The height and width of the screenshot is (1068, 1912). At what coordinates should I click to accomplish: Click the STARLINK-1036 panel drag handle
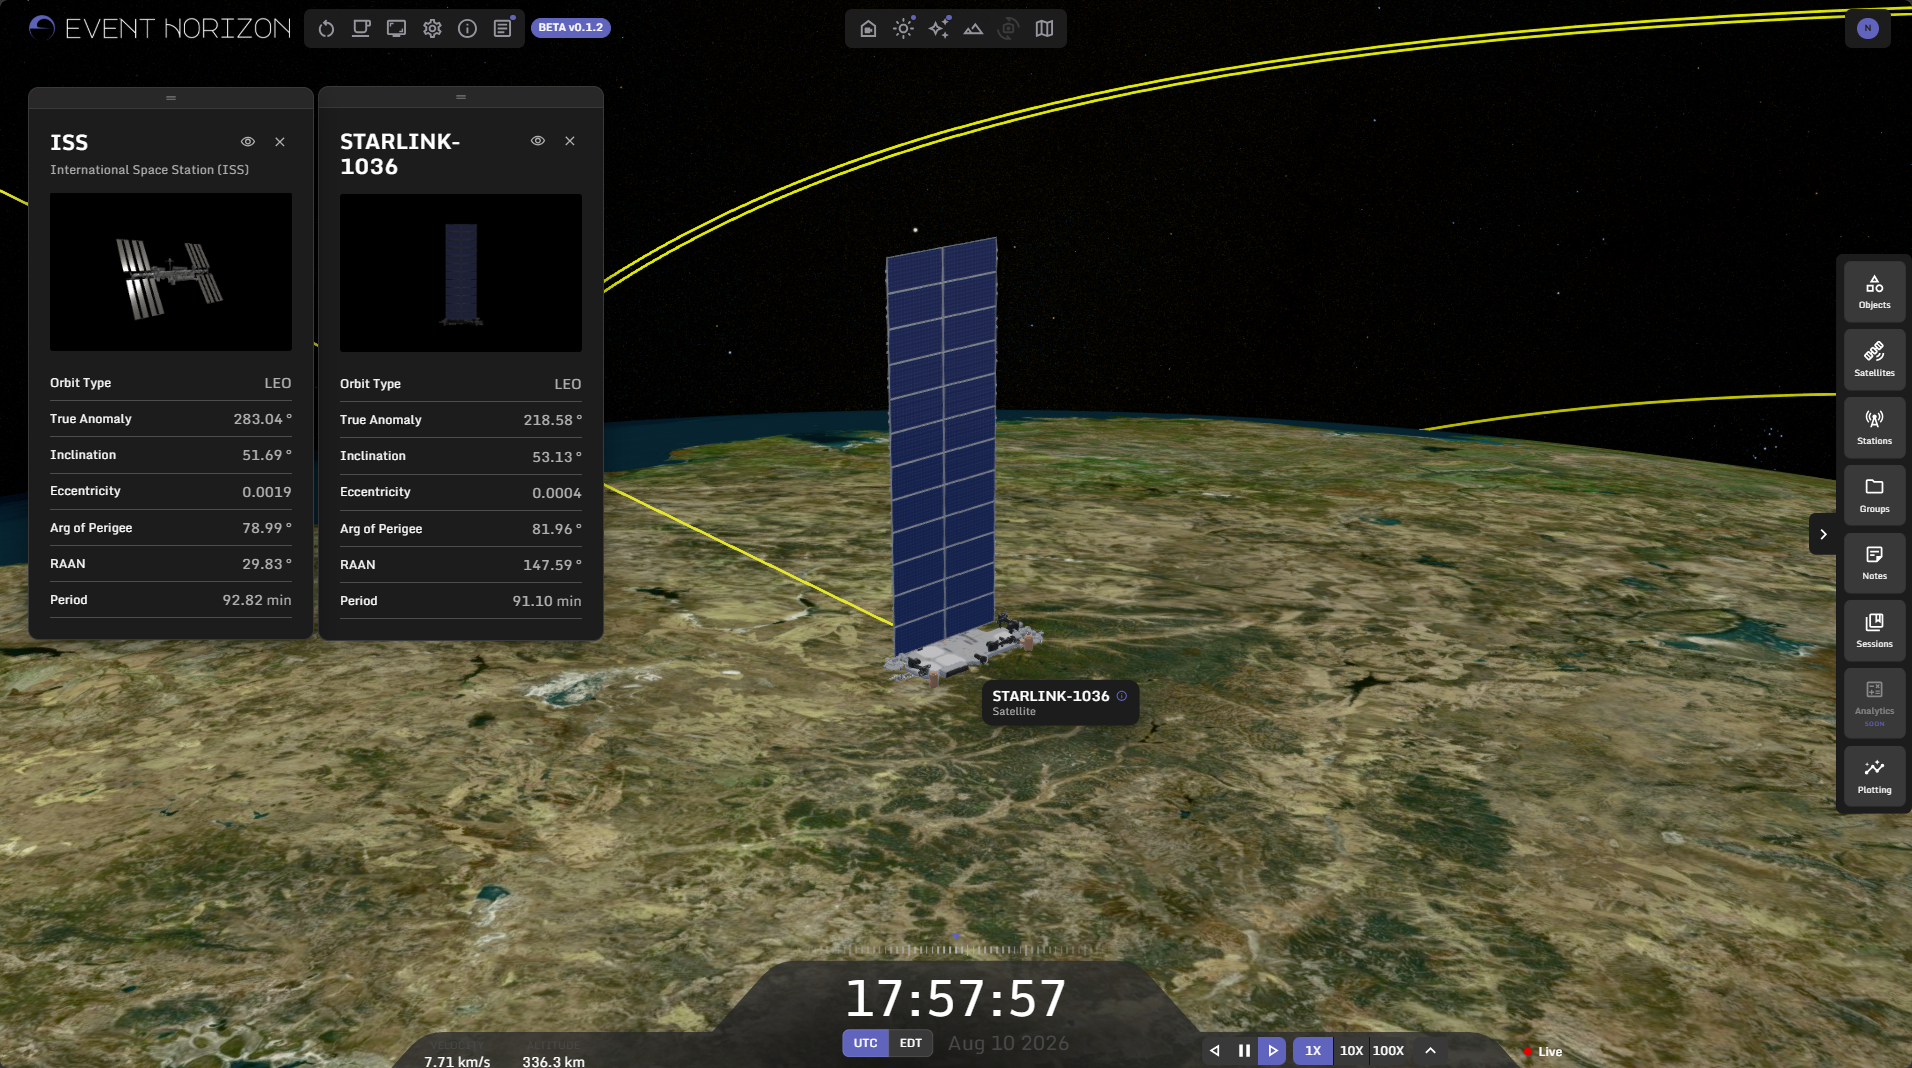(461, 97)
